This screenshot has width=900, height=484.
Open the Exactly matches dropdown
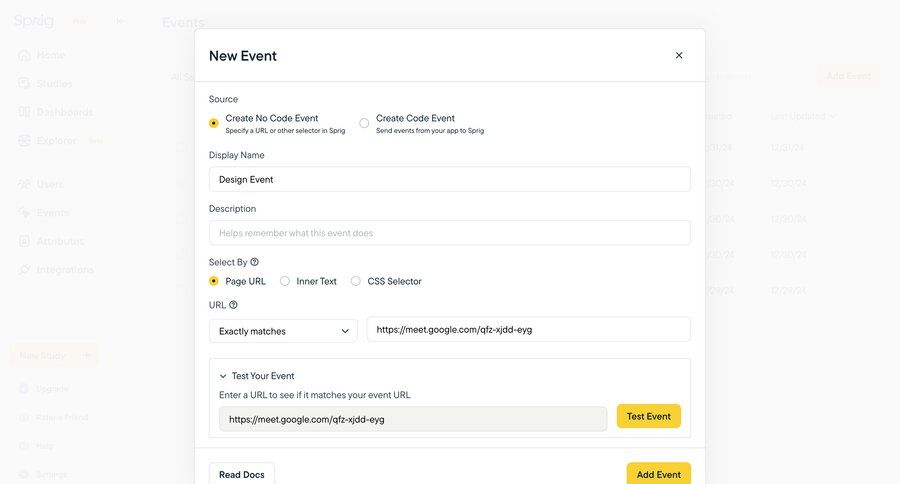(x=283, y=331)
